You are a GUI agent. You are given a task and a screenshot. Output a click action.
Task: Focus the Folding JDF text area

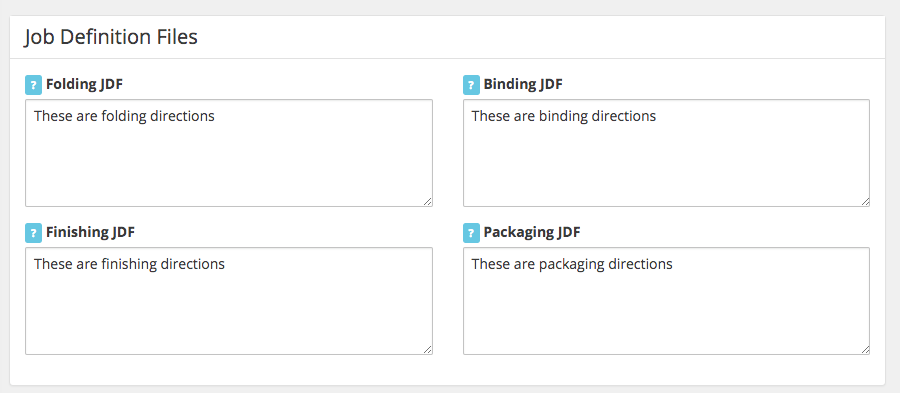point(229,153)
